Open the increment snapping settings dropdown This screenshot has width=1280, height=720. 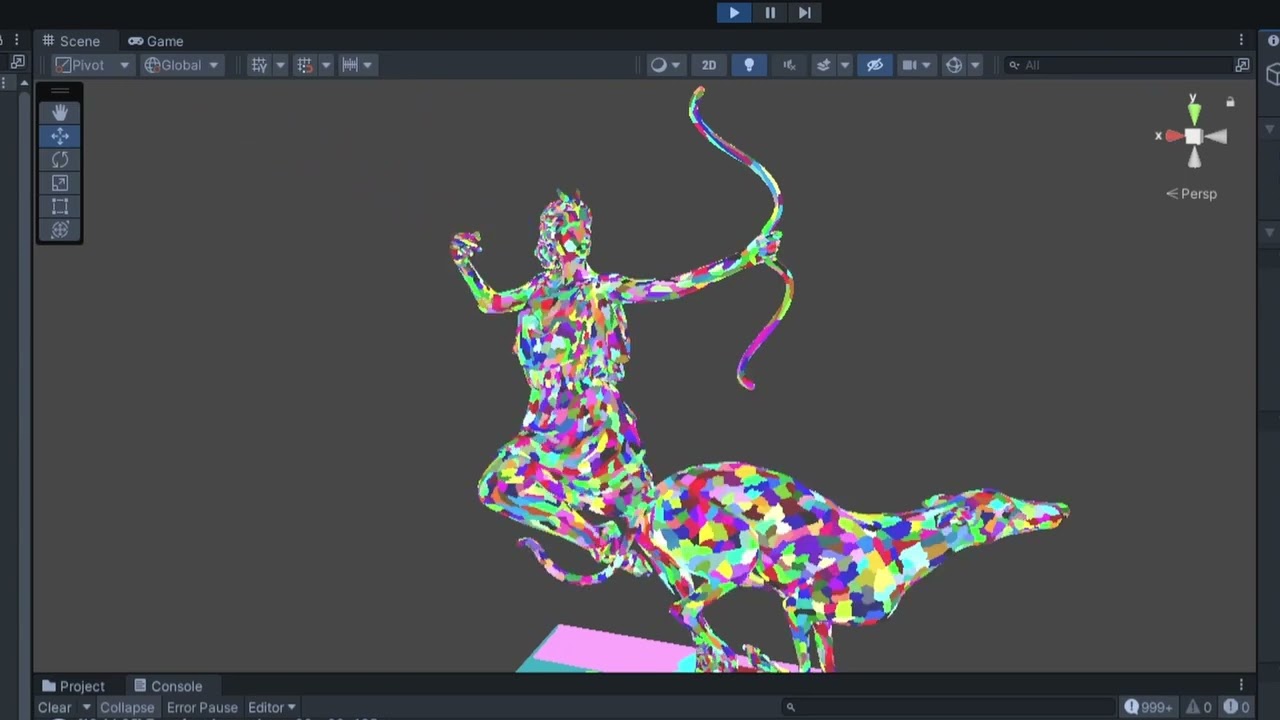click(x=357, y=65)
